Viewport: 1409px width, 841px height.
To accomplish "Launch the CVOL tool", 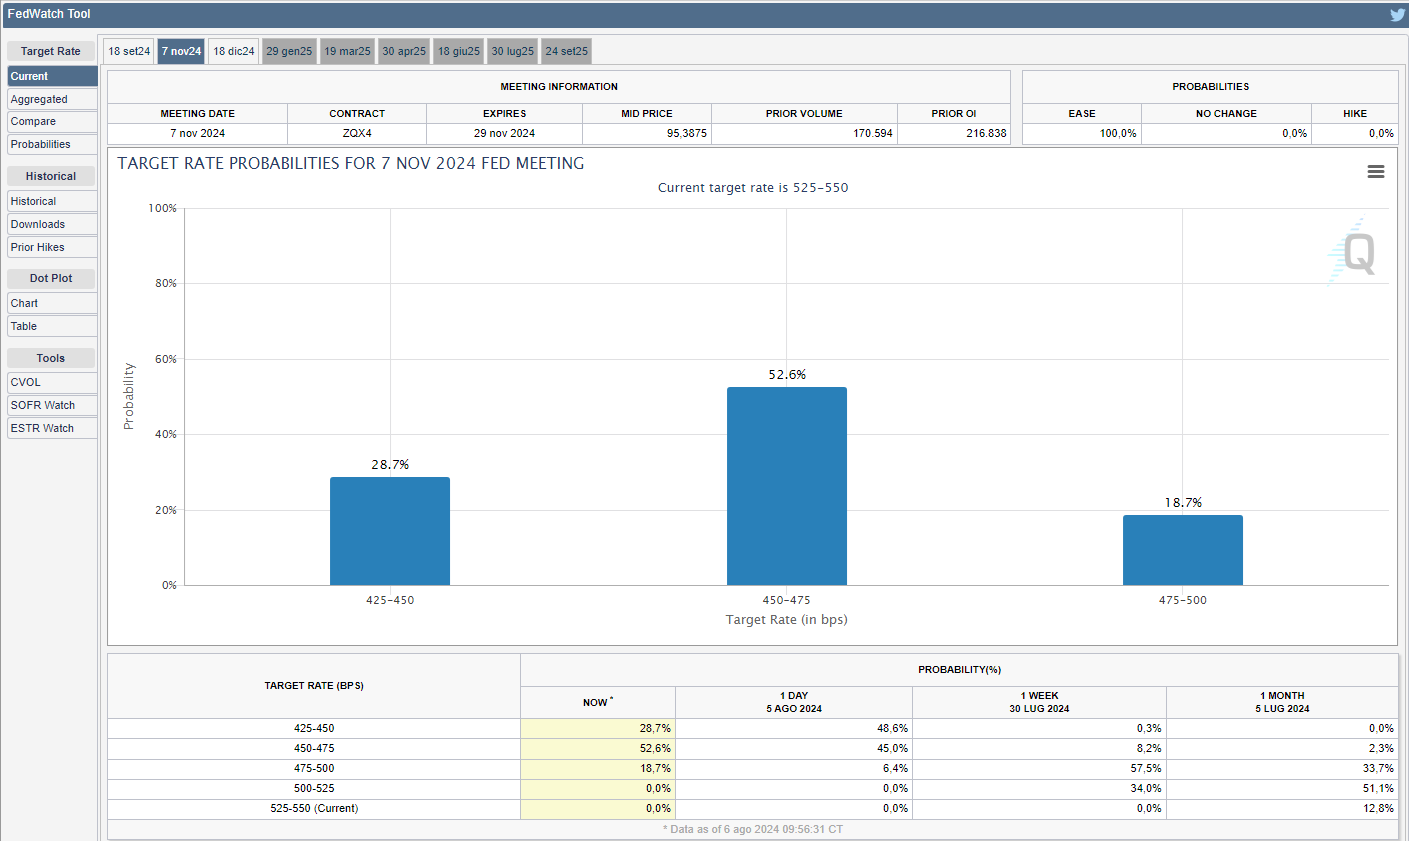I will click(52, 382).
